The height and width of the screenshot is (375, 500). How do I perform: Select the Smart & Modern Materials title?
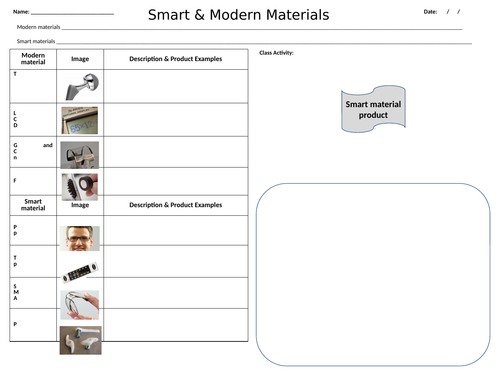click(x=239, y=15)
